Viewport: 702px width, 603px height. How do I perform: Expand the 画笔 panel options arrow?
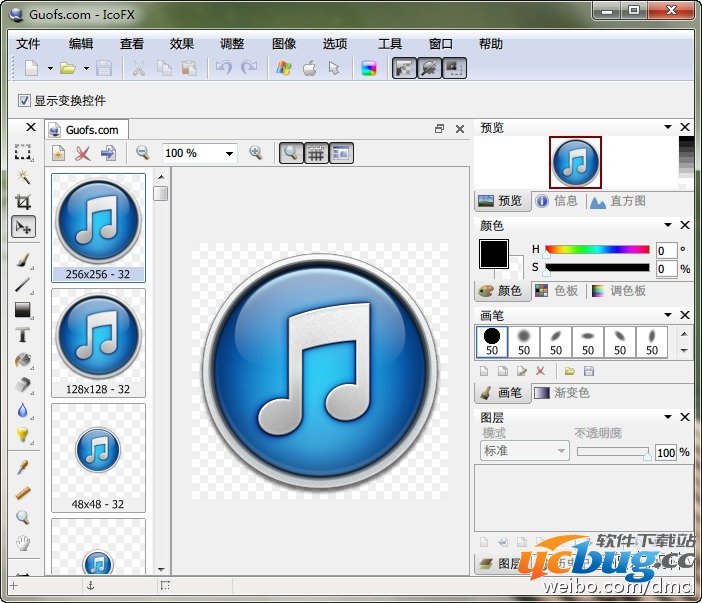click(x=668, y=315)
